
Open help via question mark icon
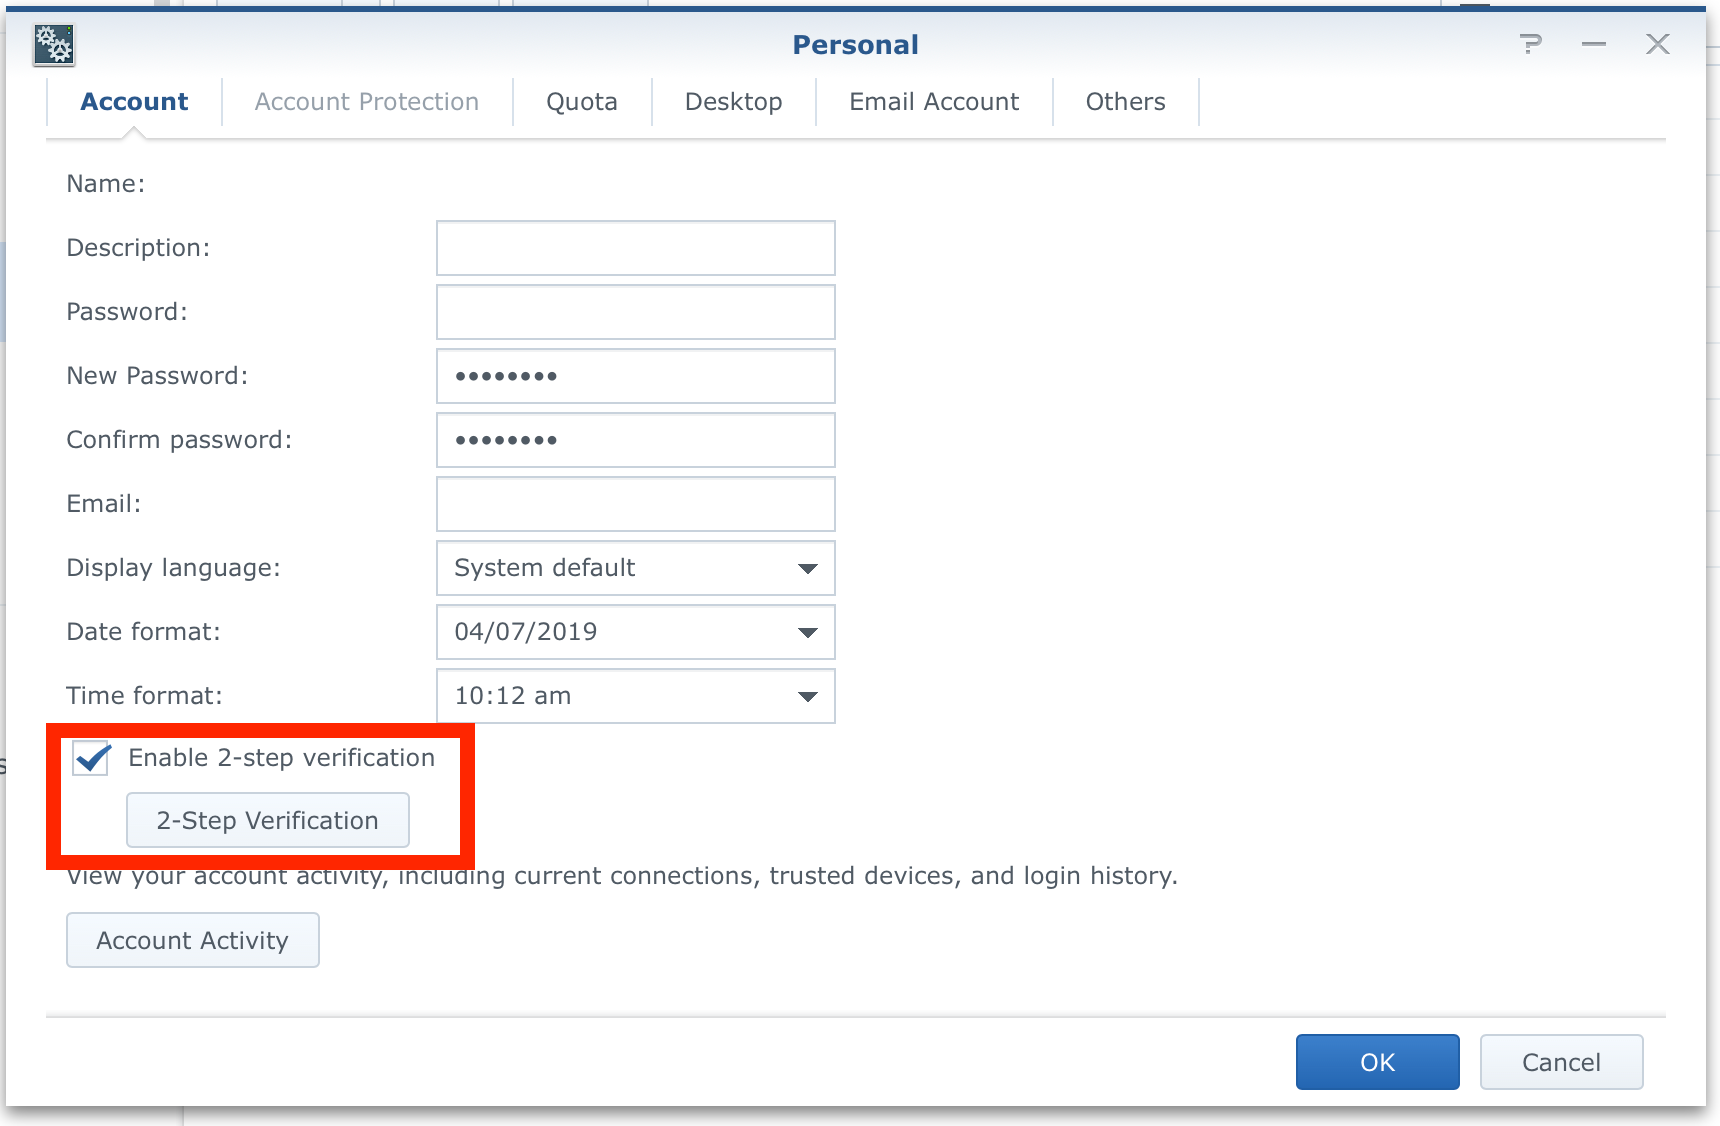click(x=1530, y=44)
